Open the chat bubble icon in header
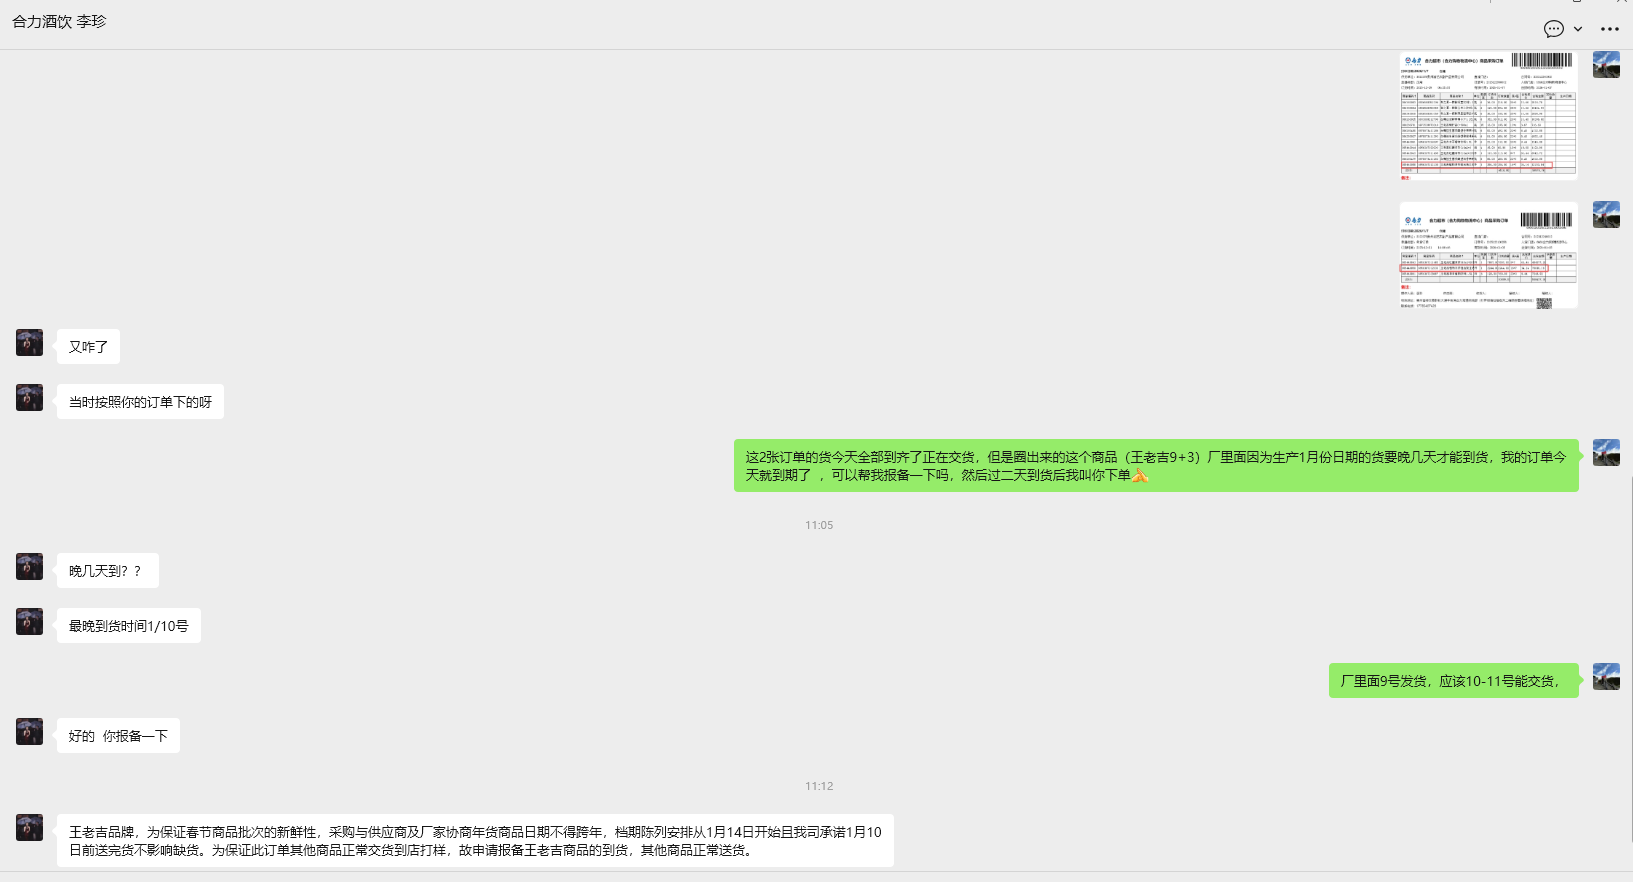The height and width of the screenshot is (882, 1633). click(1553, 29)
